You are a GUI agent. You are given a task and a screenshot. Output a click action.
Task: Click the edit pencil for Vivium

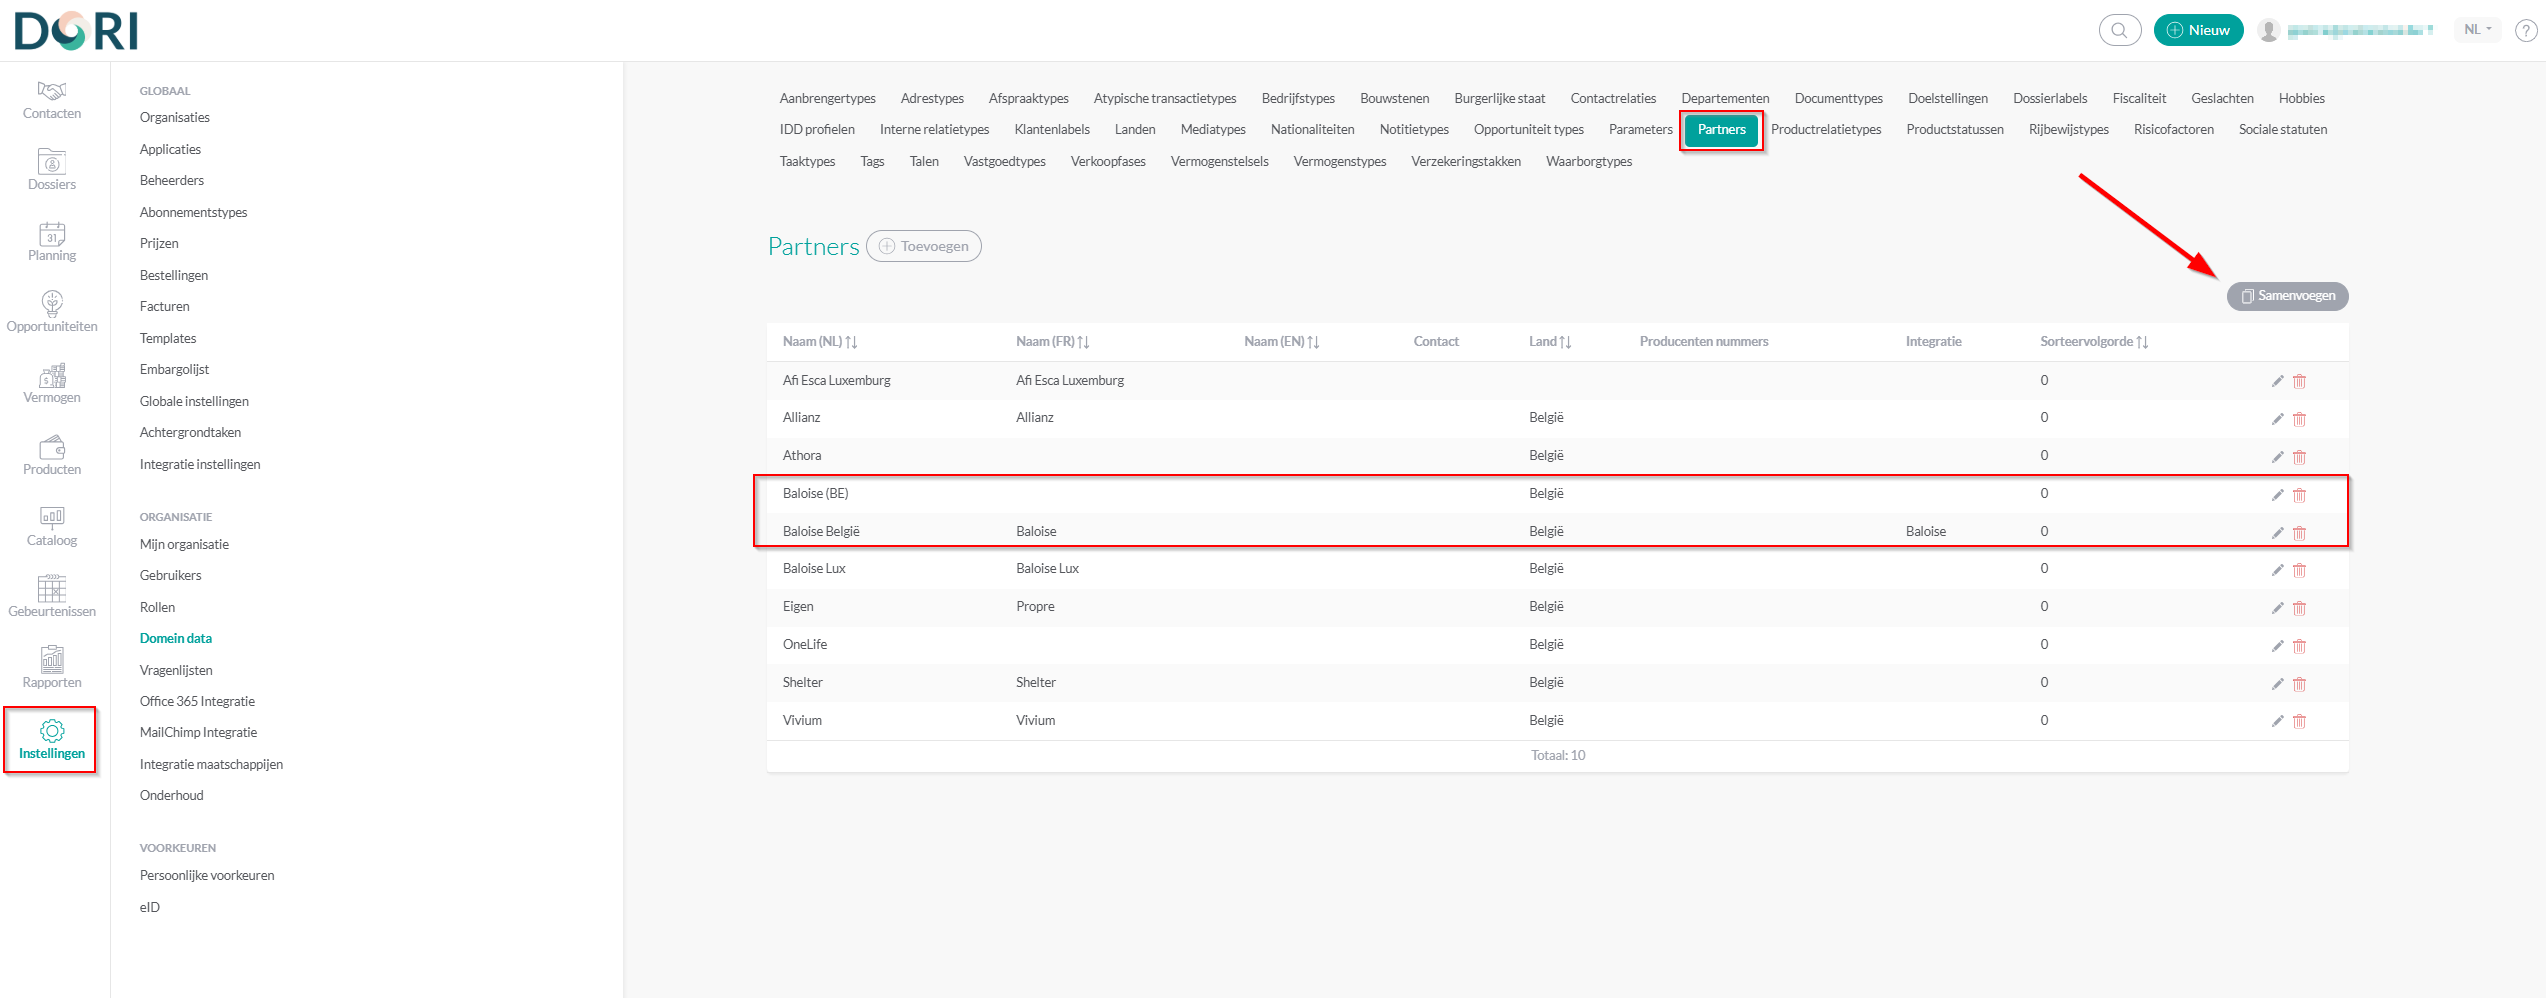(x=2277, y=721)
